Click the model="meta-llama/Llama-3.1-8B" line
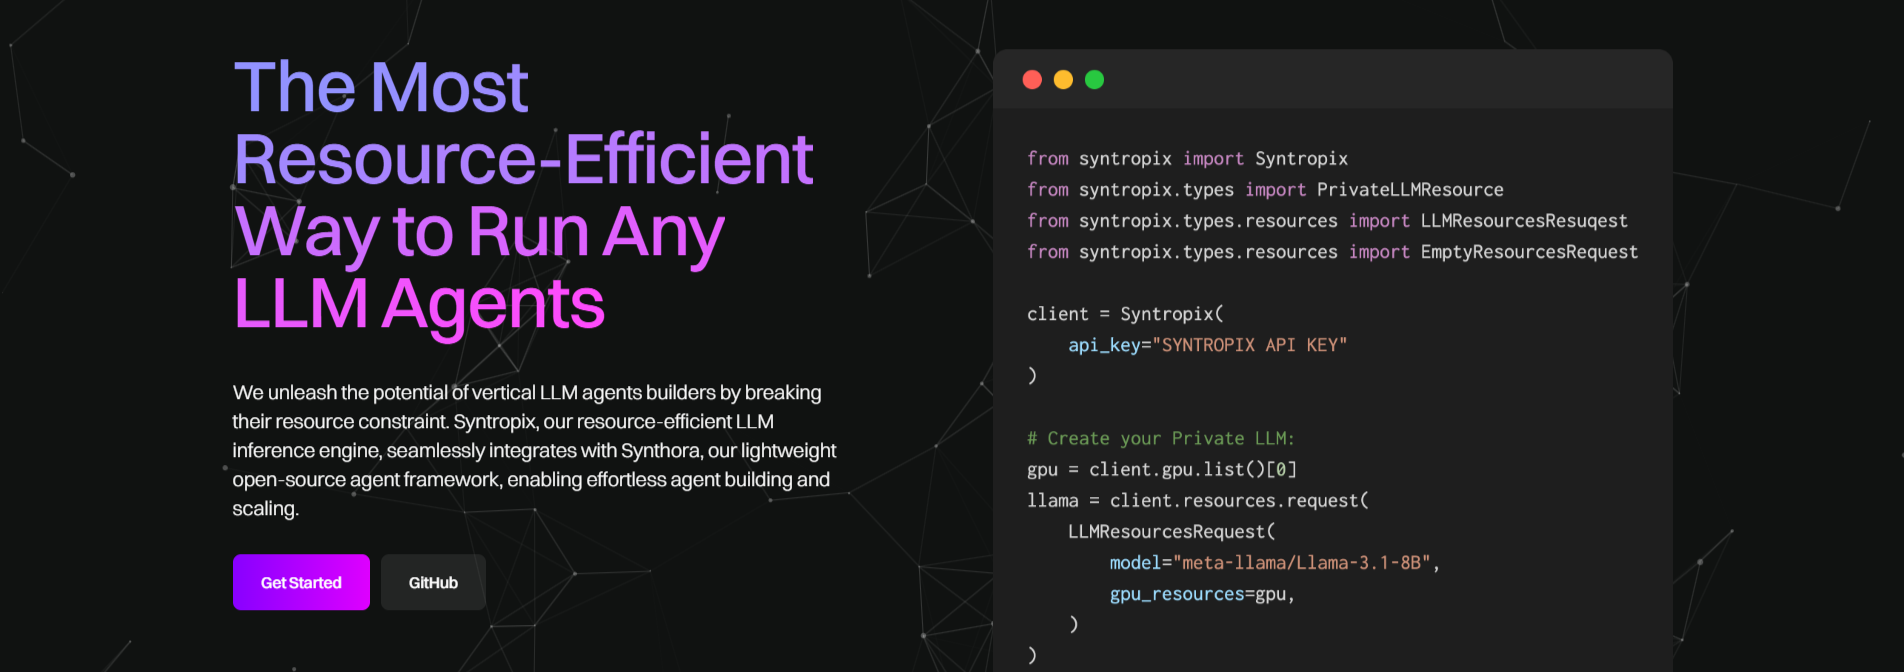Image resolution: width=1904 pixels, height=672 pixels. [x=1274, y=562]
